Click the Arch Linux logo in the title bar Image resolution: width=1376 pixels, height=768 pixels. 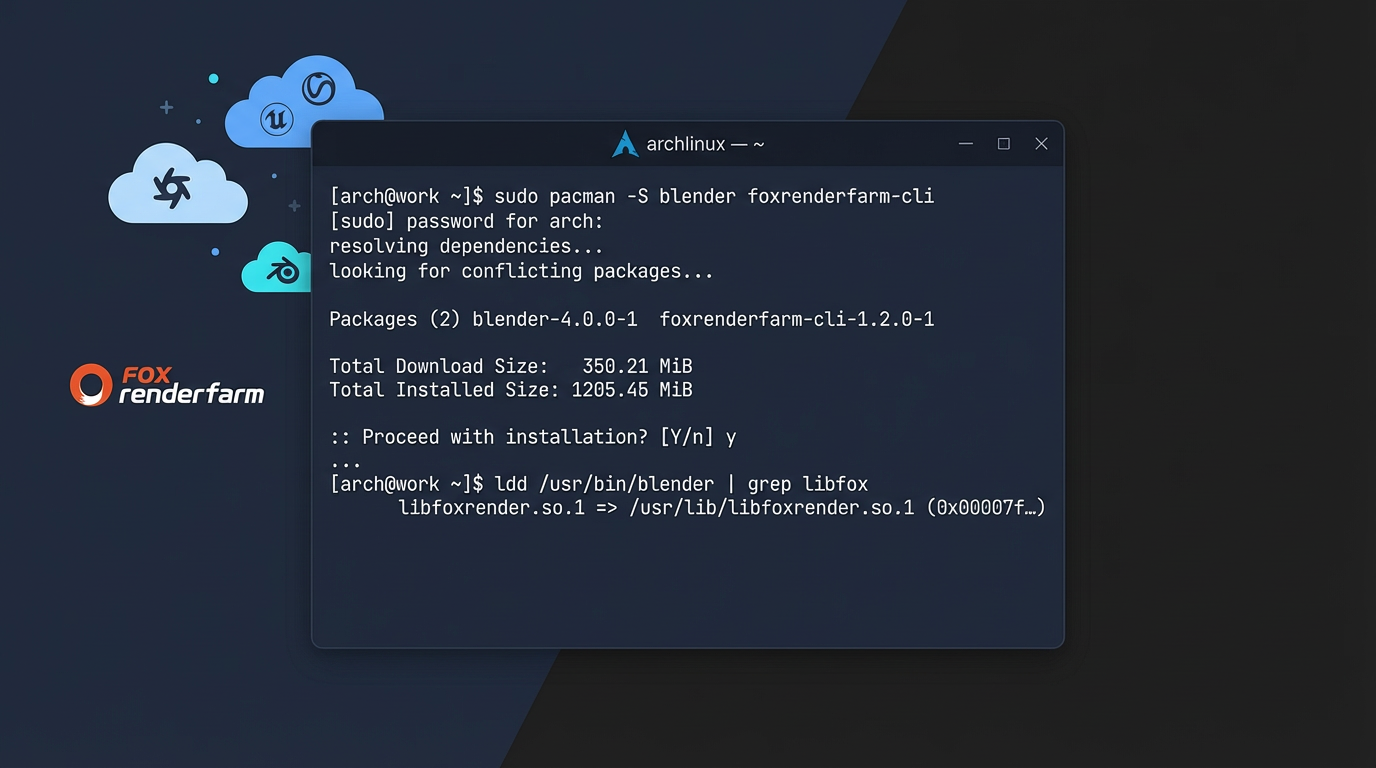pos(625,144)
